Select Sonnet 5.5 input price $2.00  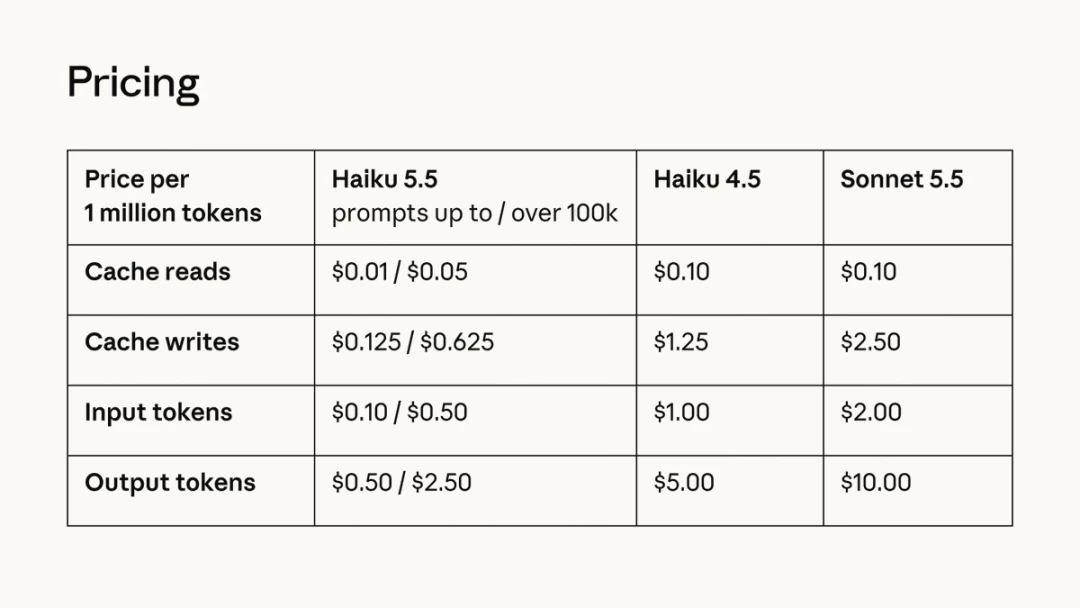coord(871,412)
